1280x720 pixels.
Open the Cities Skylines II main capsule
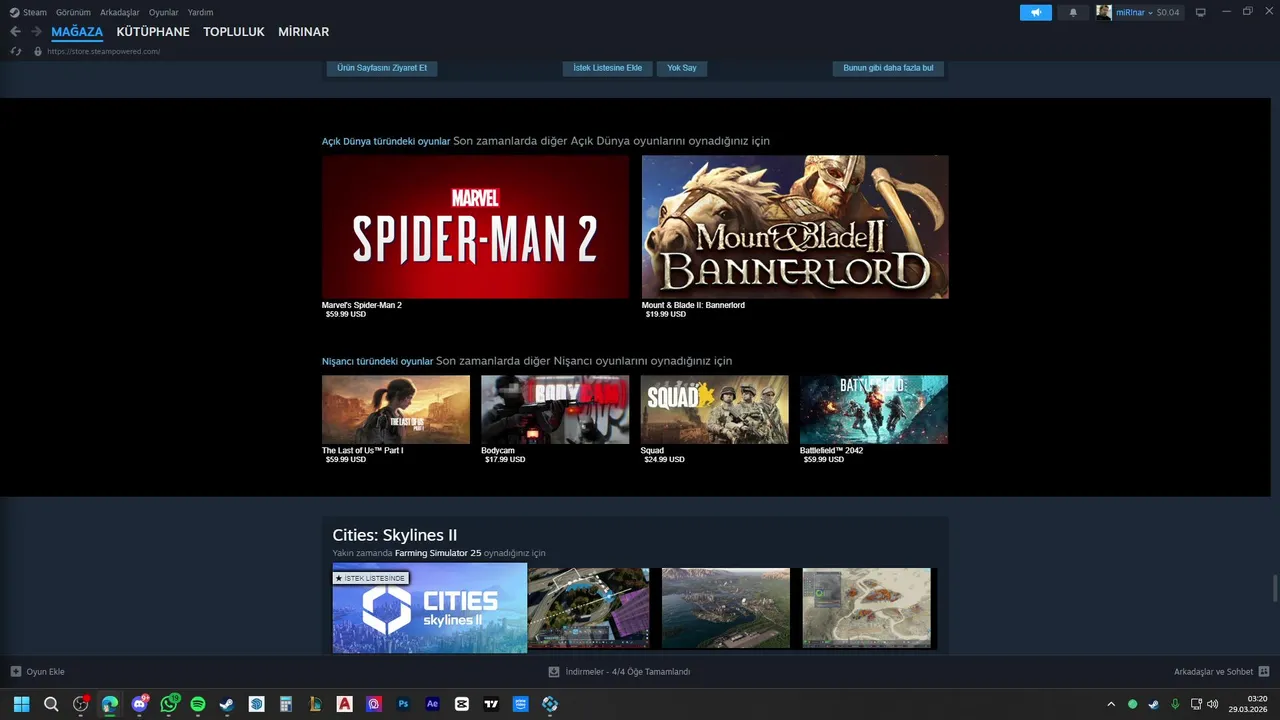tap(430, 608)
